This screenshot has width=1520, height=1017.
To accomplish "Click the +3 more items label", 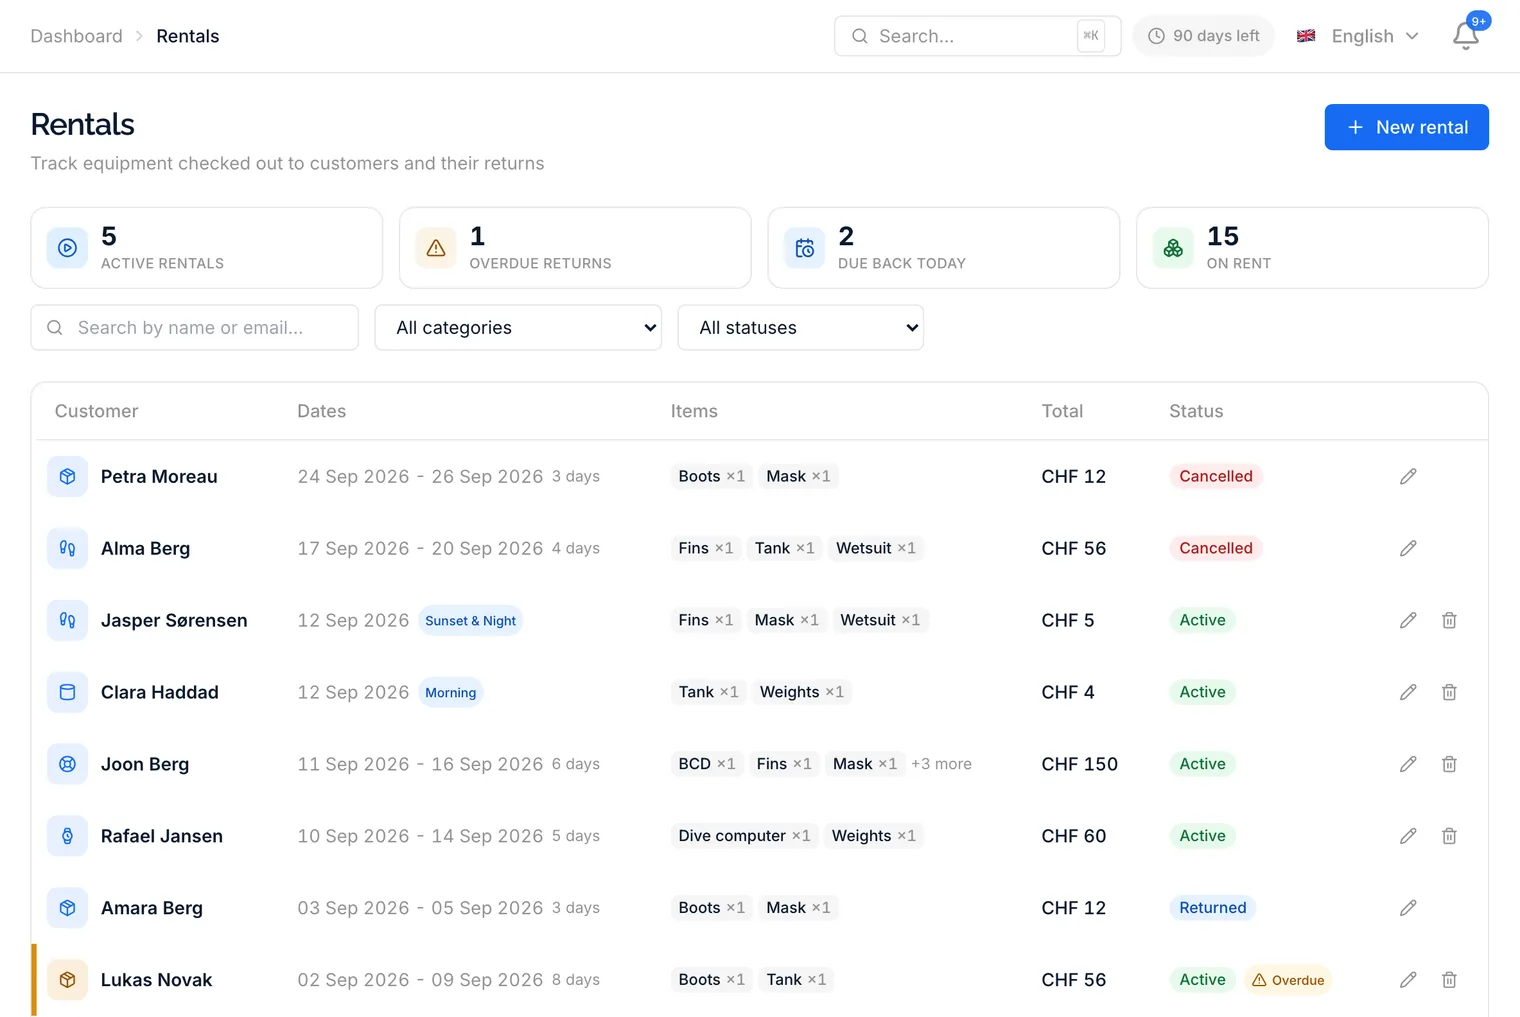I will [941, 764].
